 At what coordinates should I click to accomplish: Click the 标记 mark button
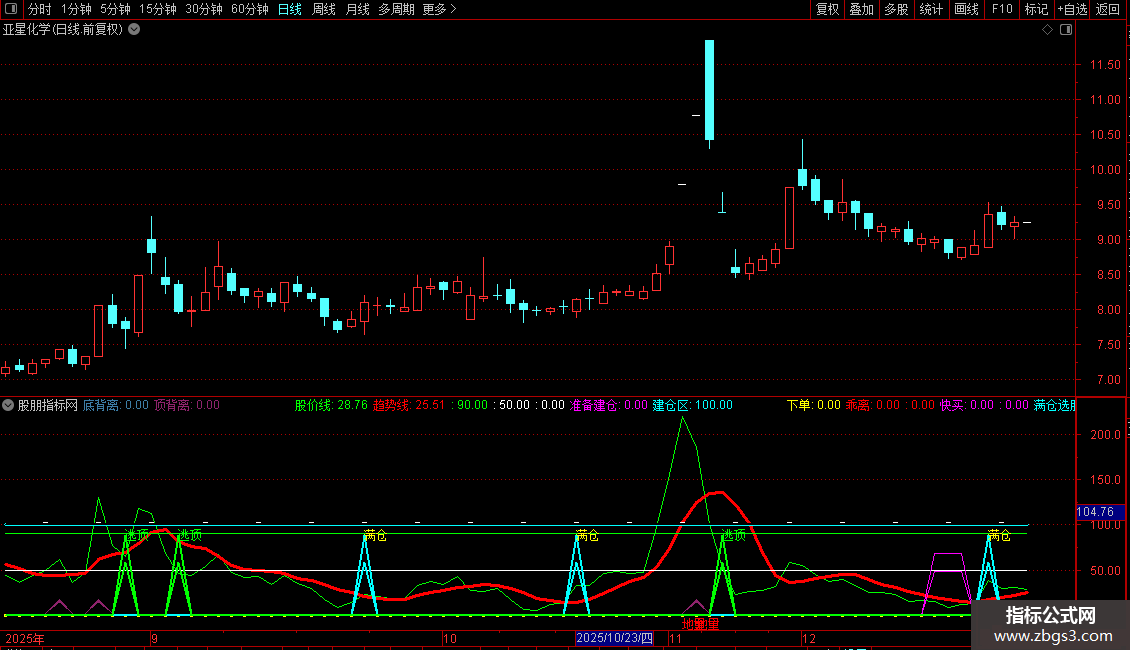point(1036,9)
